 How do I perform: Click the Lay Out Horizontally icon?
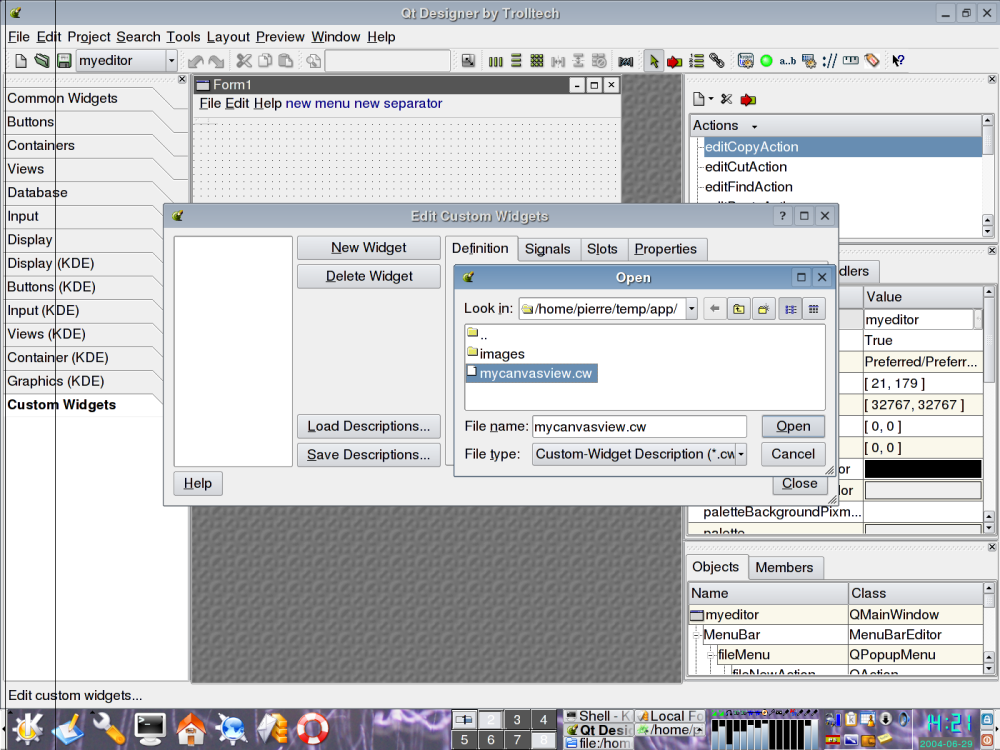(496, 61)
